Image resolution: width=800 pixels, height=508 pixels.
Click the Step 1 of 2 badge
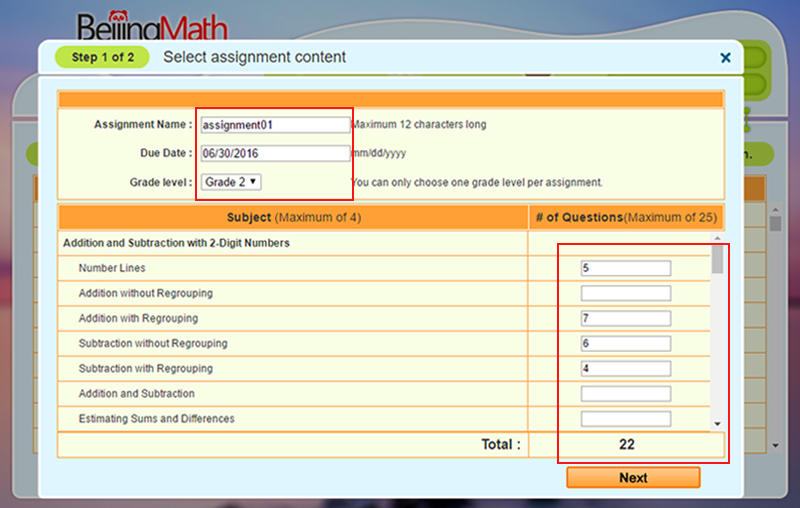[x=103, y=57]
